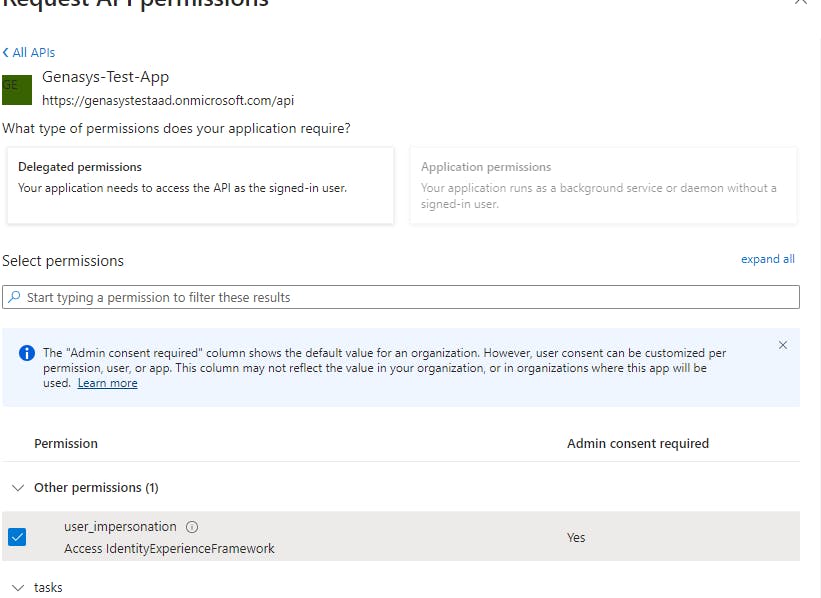Open the Learn more link

pos(107,383)
